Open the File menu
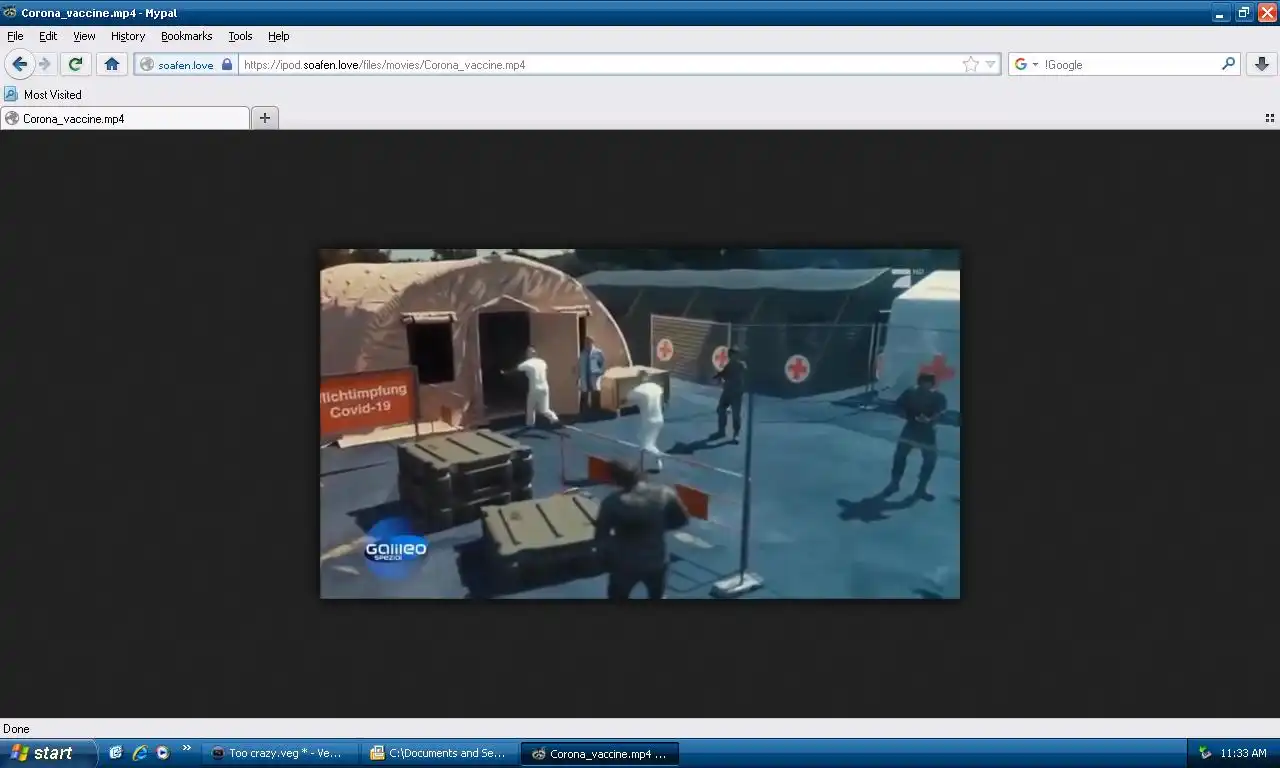Viewport: 1280px width, 768px height. click(x=15, y=36)
